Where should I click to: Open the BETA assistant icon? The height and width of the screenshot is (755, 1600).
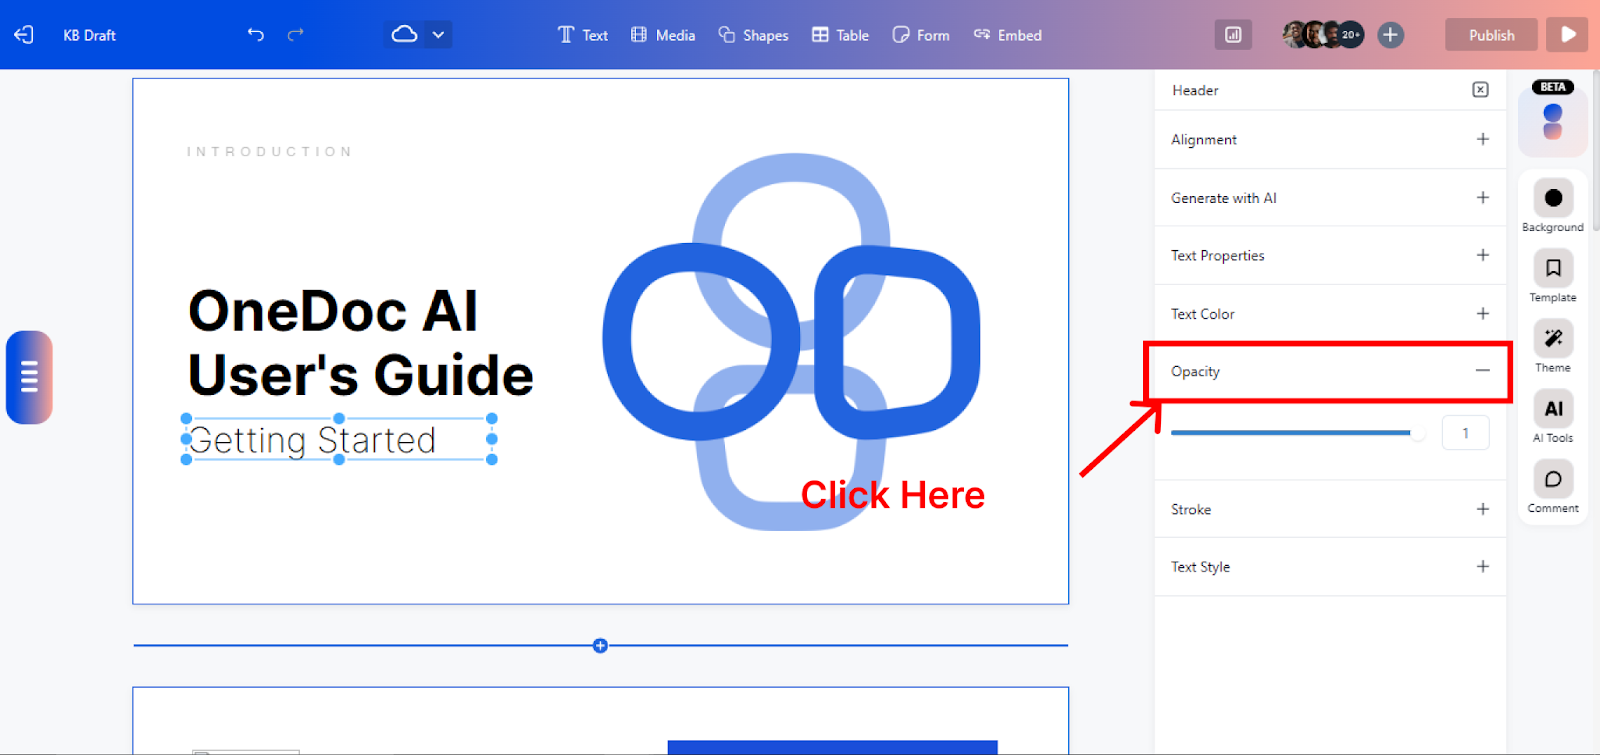tap(1553, 120)
